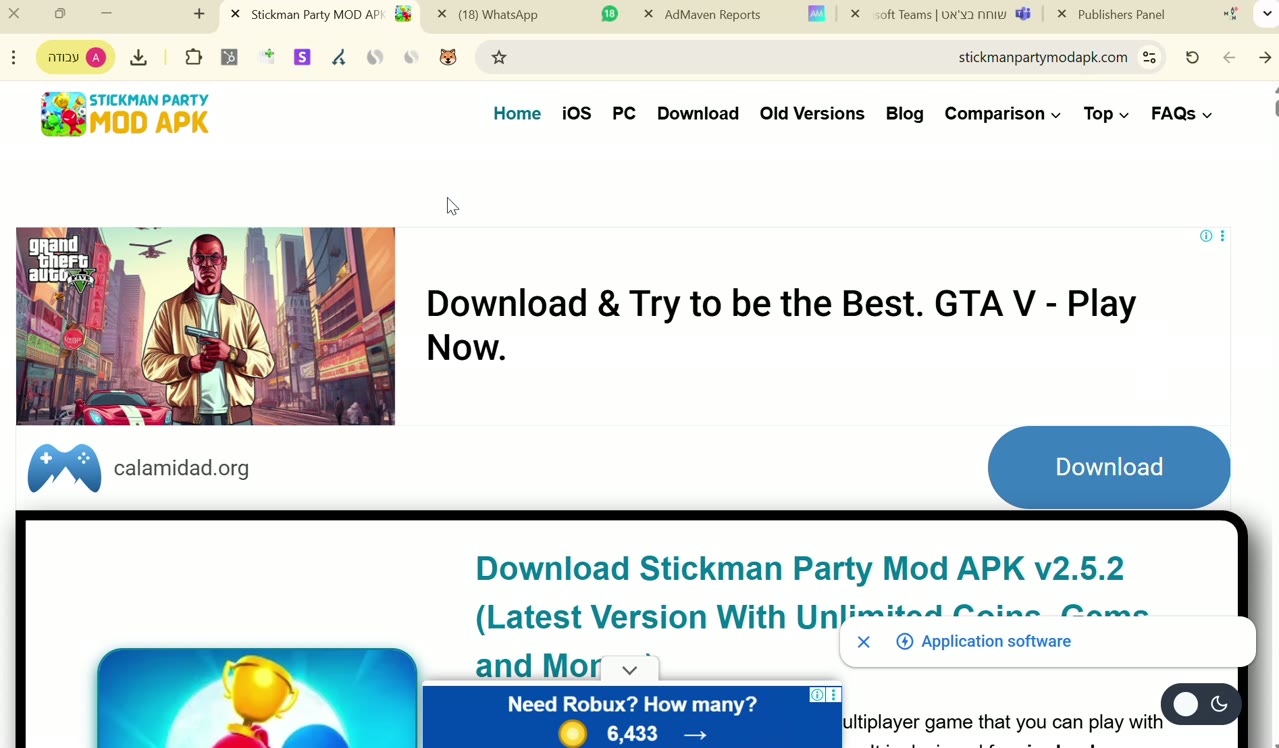Close the Stickman Party MOD APK tab
Screen dimensions: 1279x748
[x=235, y=14]
